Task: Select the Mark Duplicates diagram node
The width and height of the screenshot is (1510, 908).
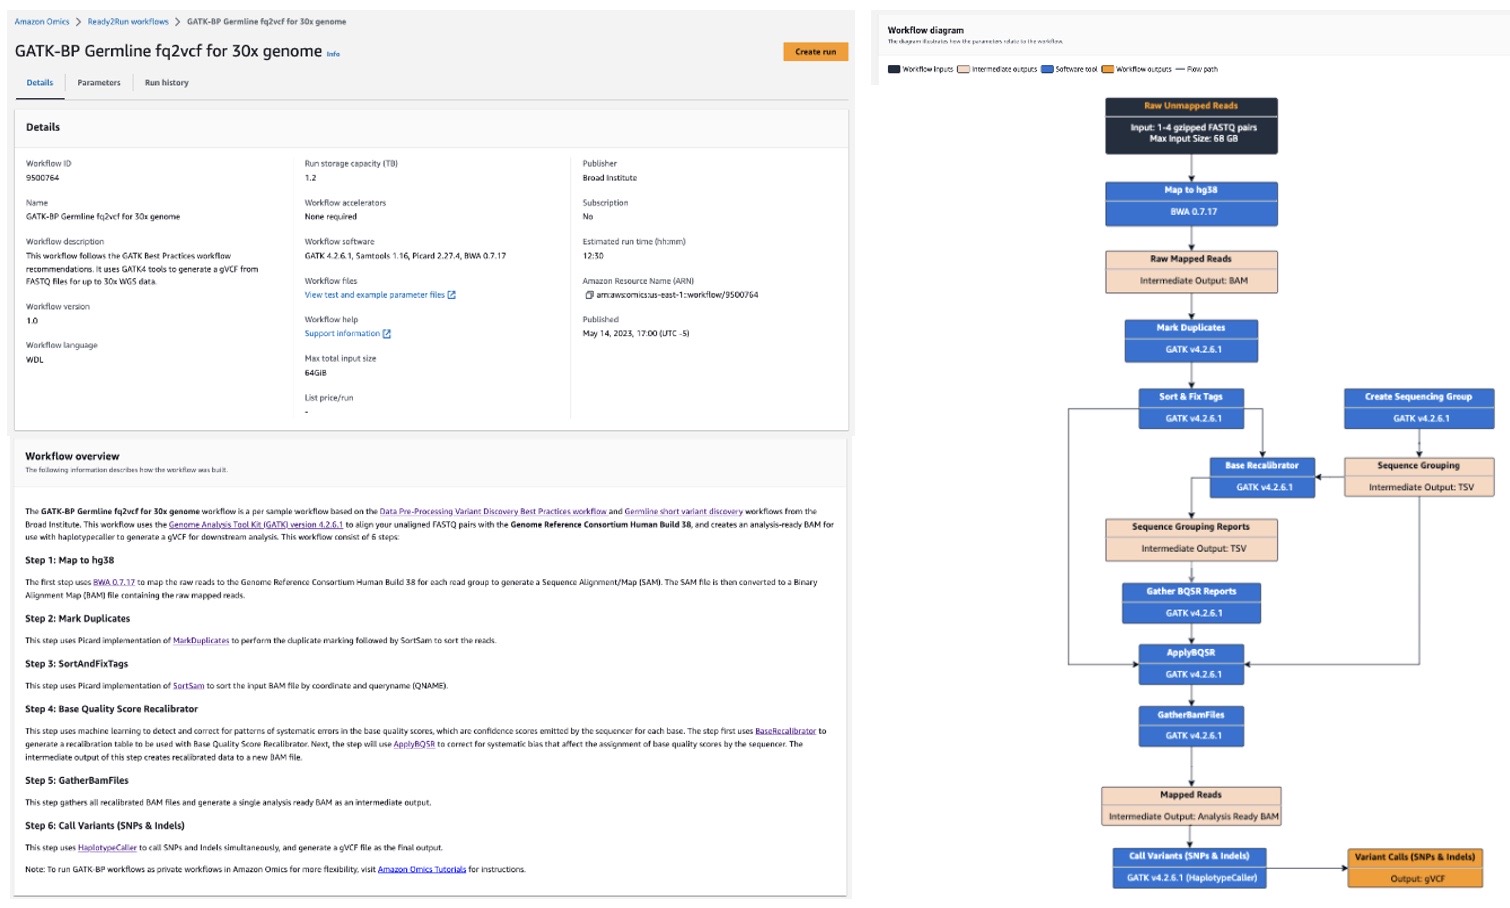Action: click(x=1191, y=341)
